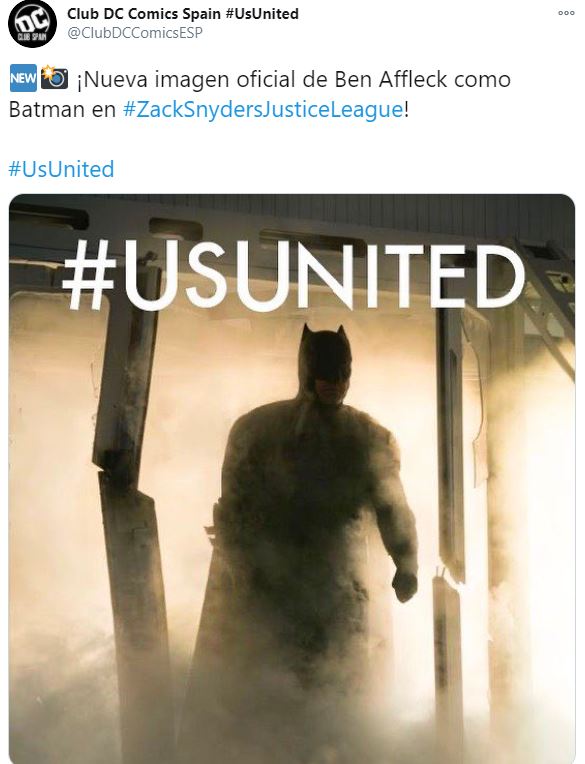Click Batman's clenched fist in the image
Image resolution: width=585 pixels, height=764 pixels.
pyautogui.click(x=405, y=585)
